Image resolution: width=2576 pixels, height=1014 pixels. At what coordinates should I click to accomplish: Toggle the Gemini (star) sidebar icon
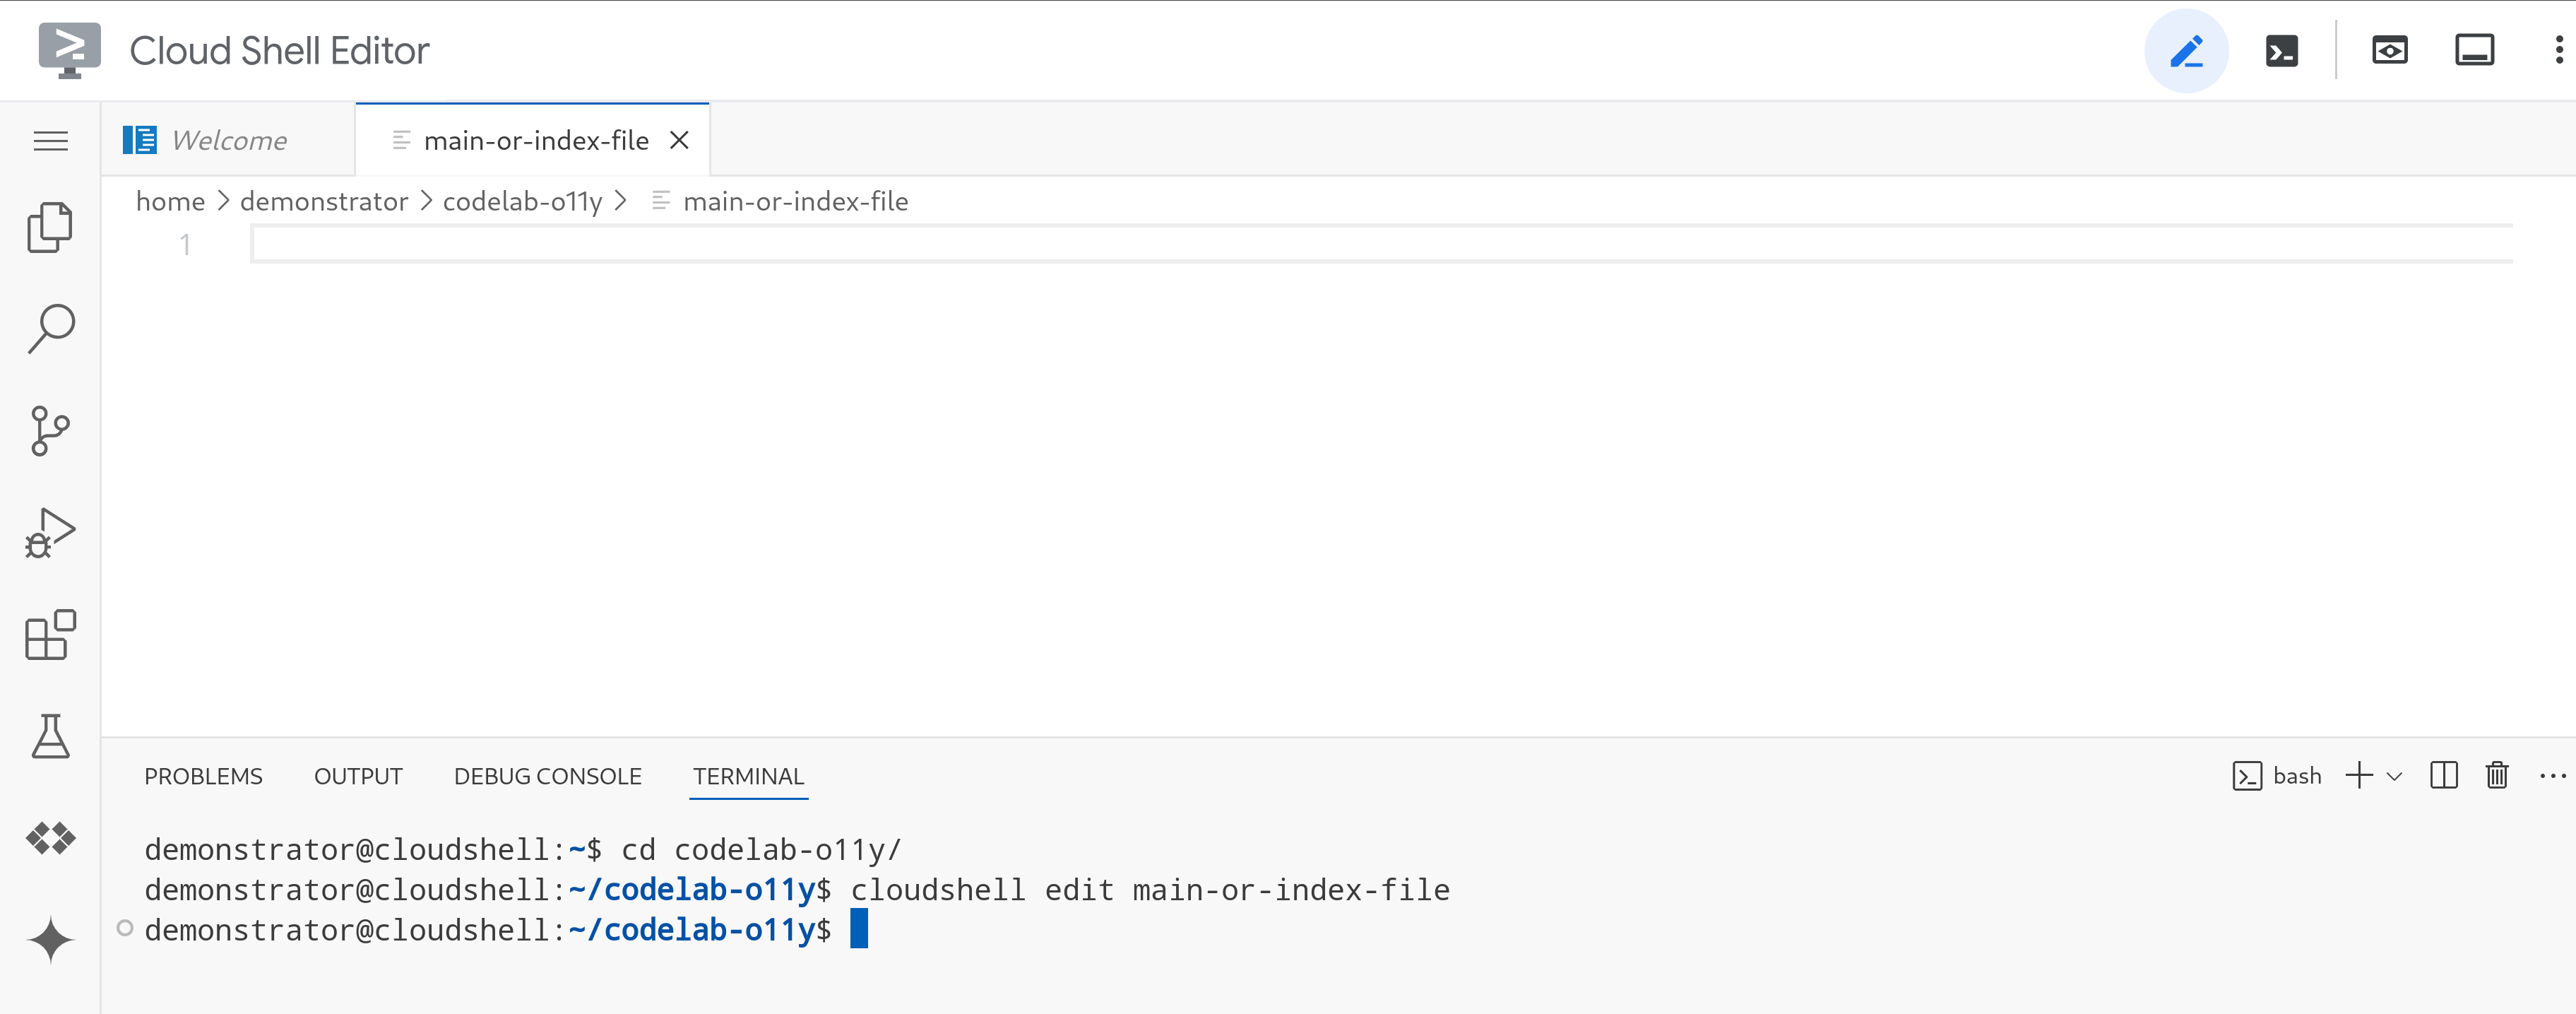point(49,938)
